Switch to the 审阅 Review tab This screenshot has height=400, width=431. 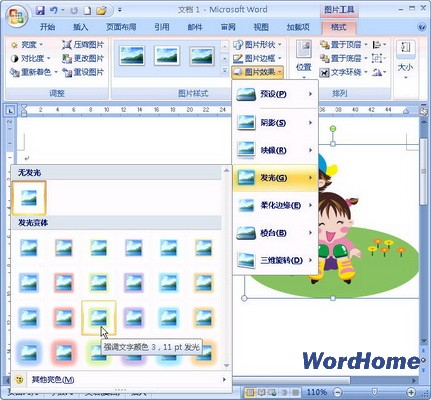coord(228,27)
